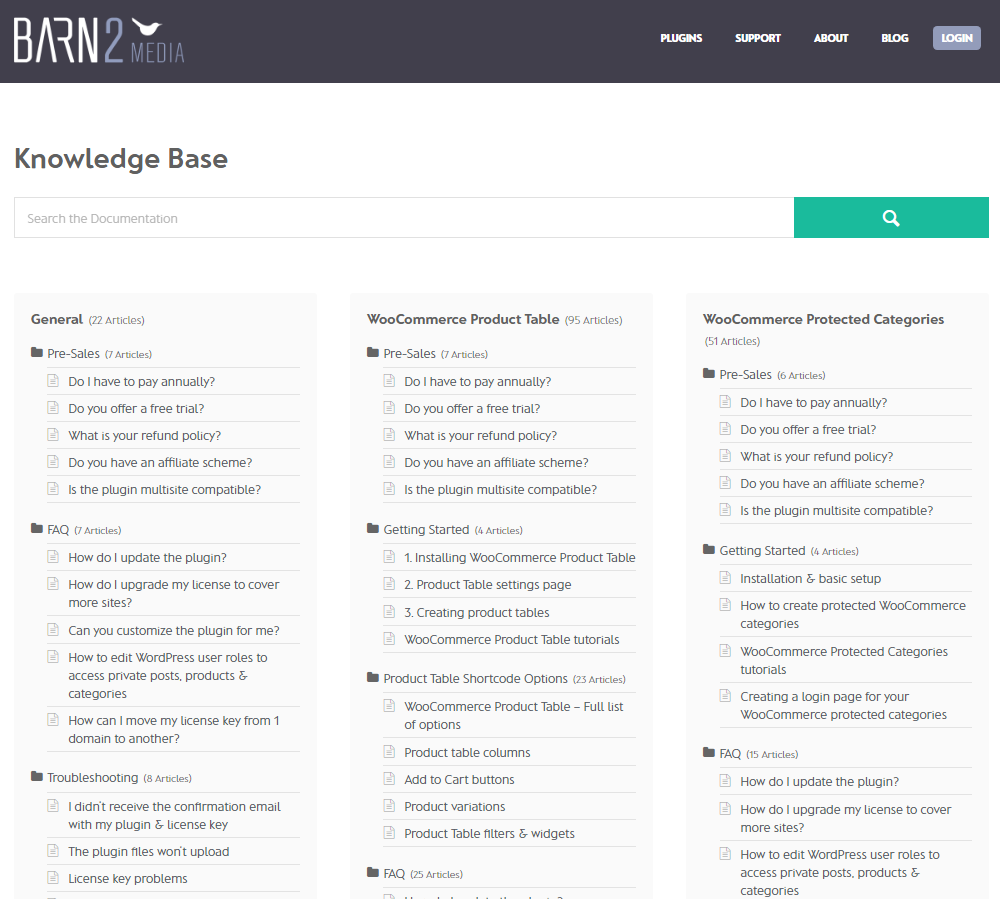Focus the Search the Documentation field

coord(404,217)
